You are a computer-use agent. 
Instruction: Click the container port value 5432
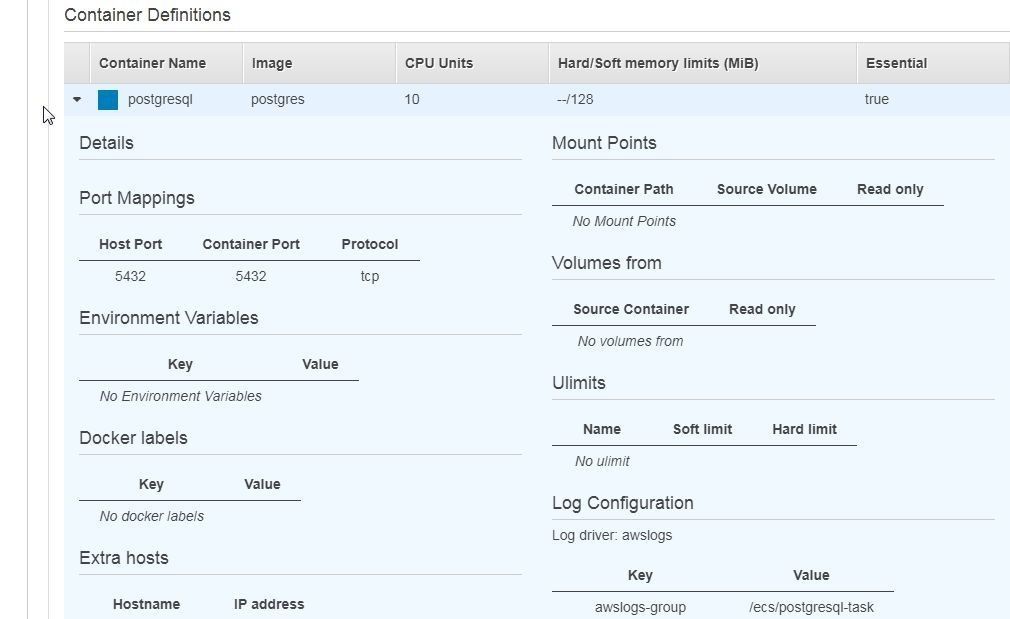tap(251, 276)
